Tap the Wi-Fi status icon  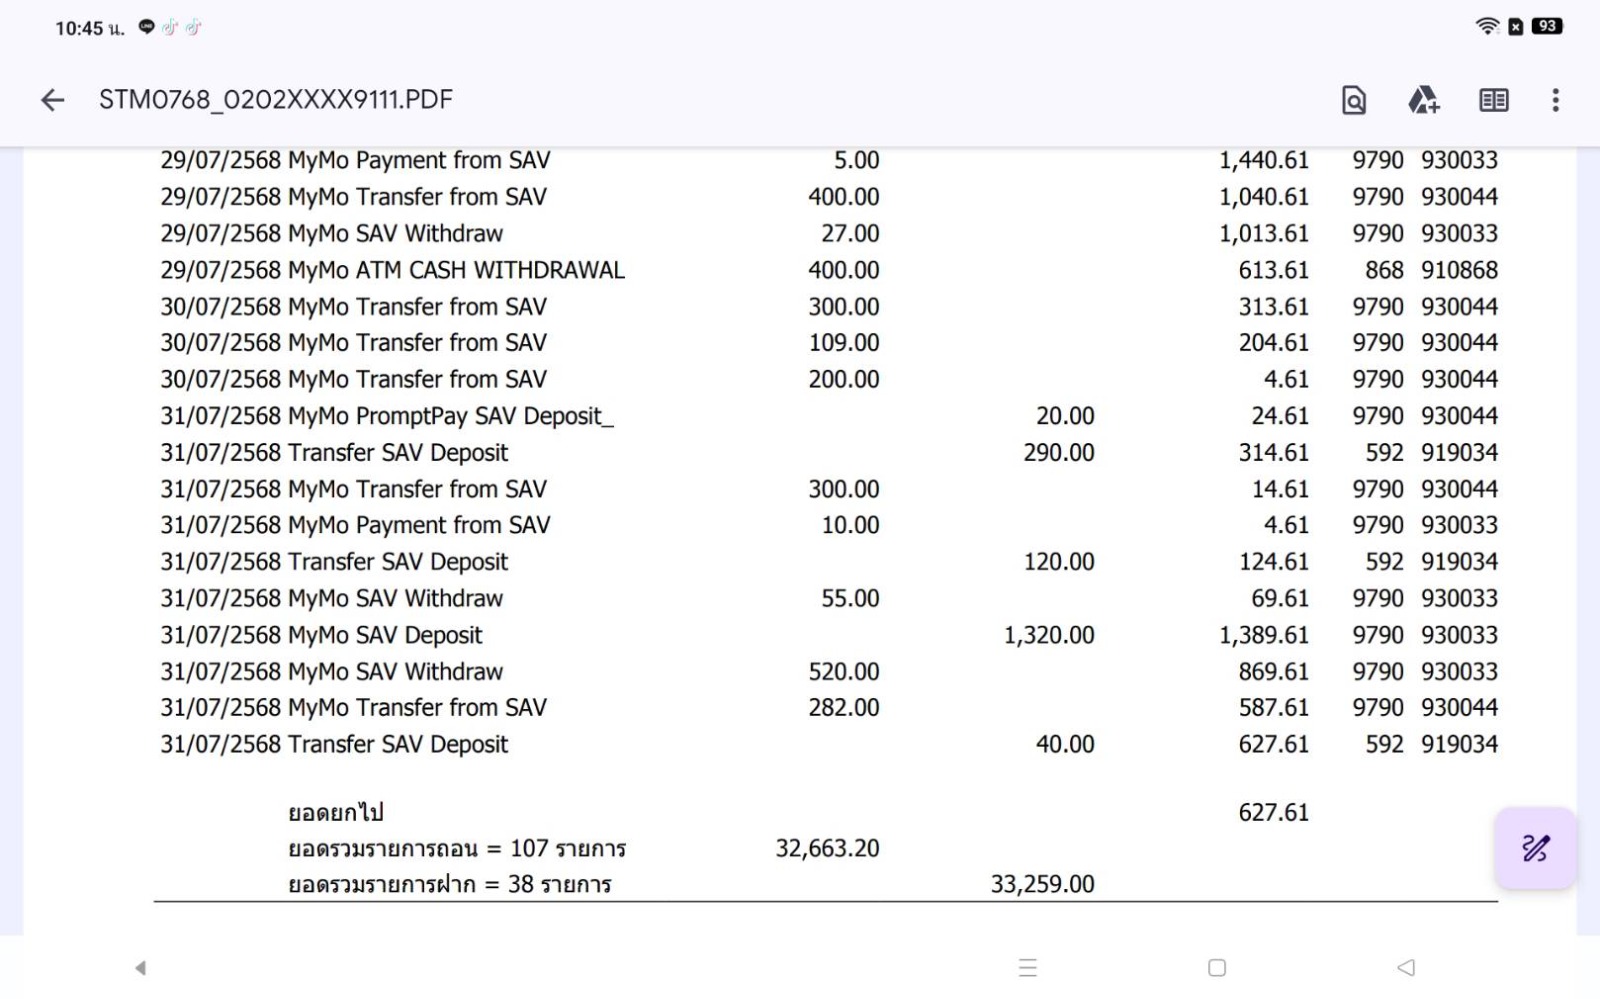[x=1487, y=27]
